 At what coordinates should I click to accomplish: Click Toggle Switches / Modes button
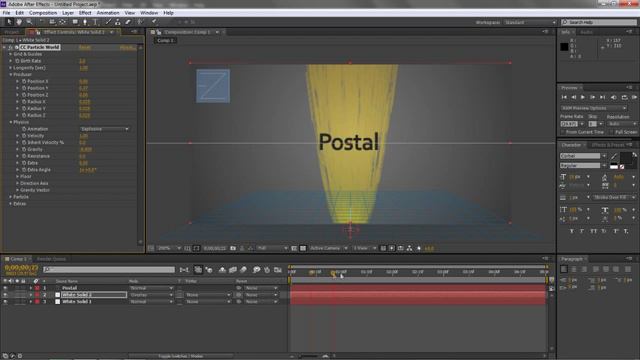(180, 356)
